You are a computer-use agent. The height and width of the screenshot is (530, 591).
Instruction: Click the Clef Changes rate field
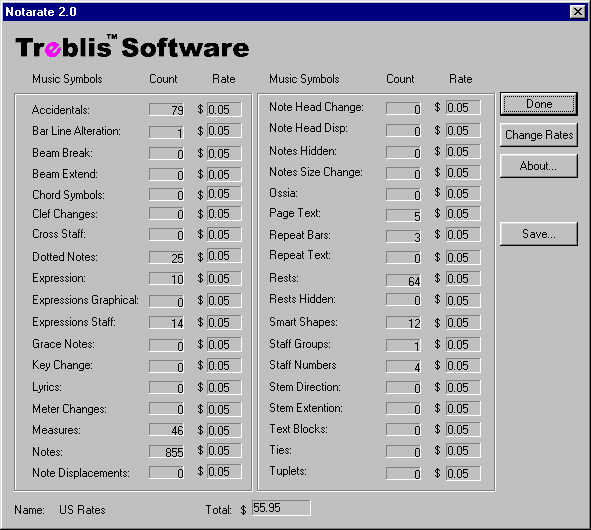pyautogui.click(x=224, y=214)
